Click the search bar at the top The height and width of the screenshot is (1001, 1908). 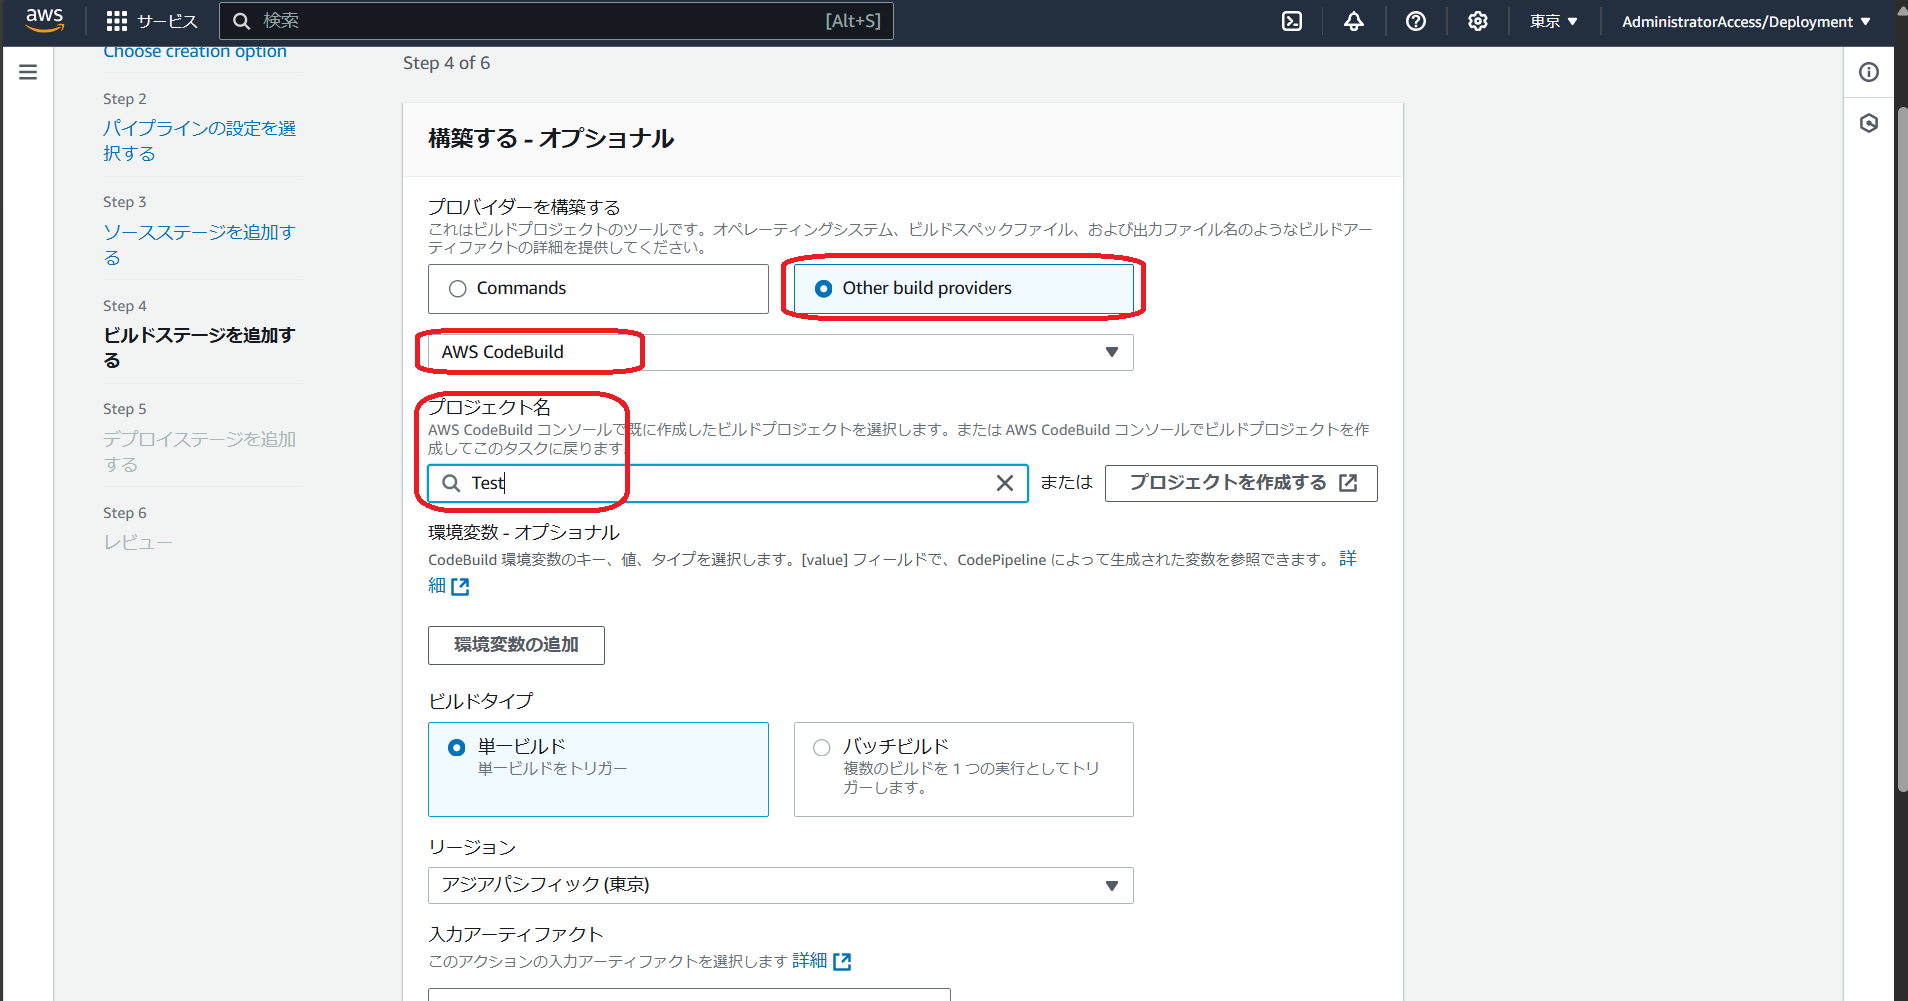[557, 20]
